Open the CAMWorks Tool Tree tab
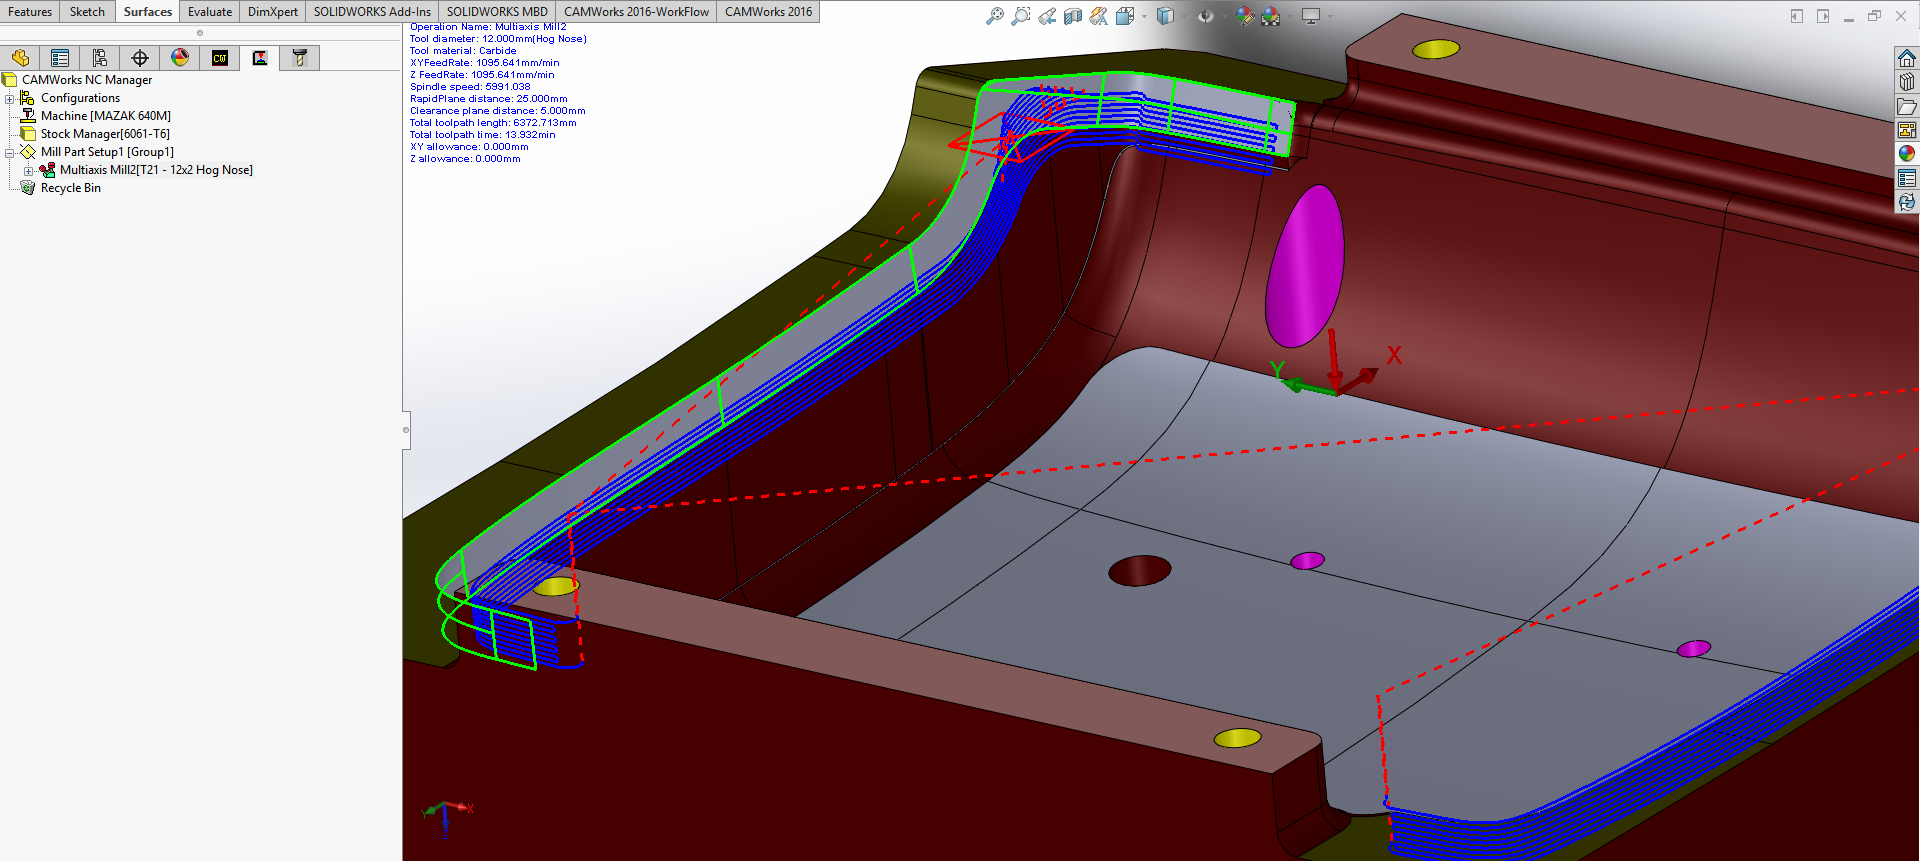 (x=300, y=58)
